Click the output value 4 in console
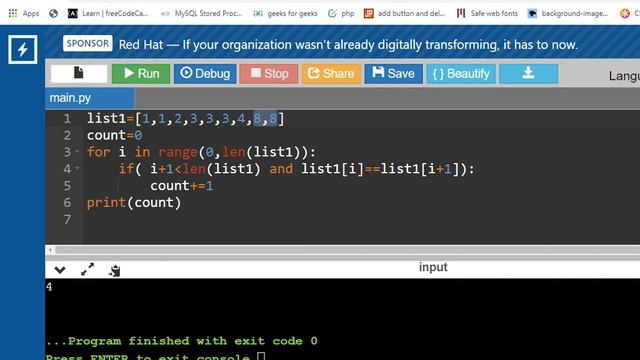Image resolution: width=640 pixels, height=360 pixels. click(49, 287)
